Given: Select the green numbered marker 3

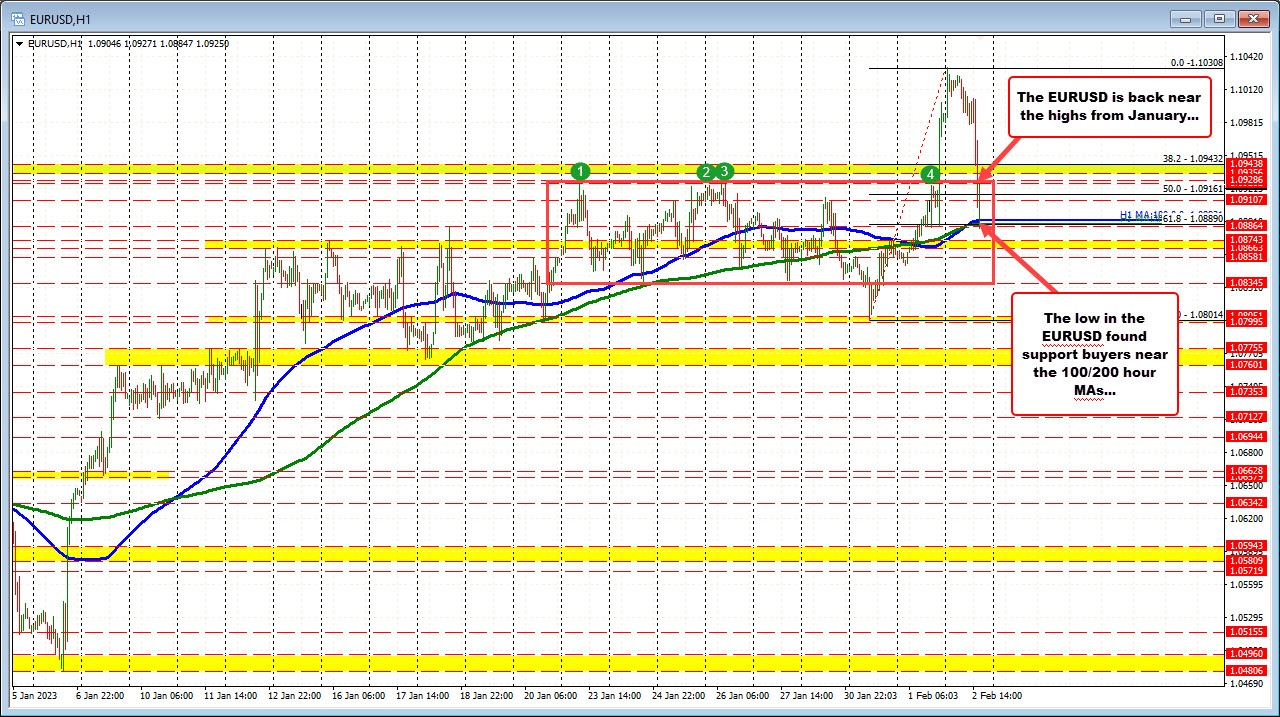Looking at the screenshot, I should click(723, 171).
